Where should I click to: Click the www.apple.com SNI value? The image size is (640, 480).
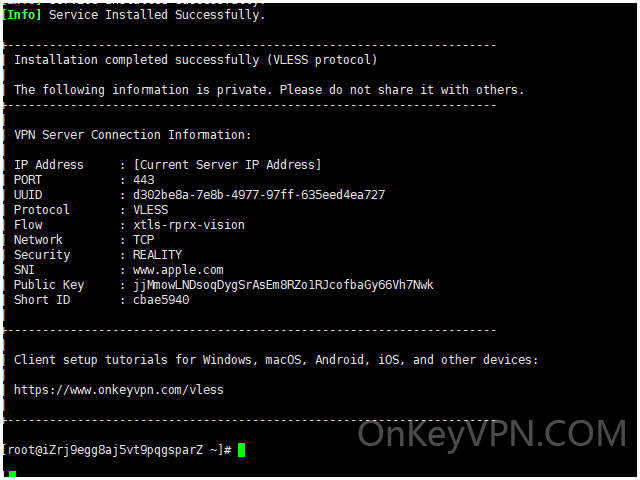click(x=178, y=270)
